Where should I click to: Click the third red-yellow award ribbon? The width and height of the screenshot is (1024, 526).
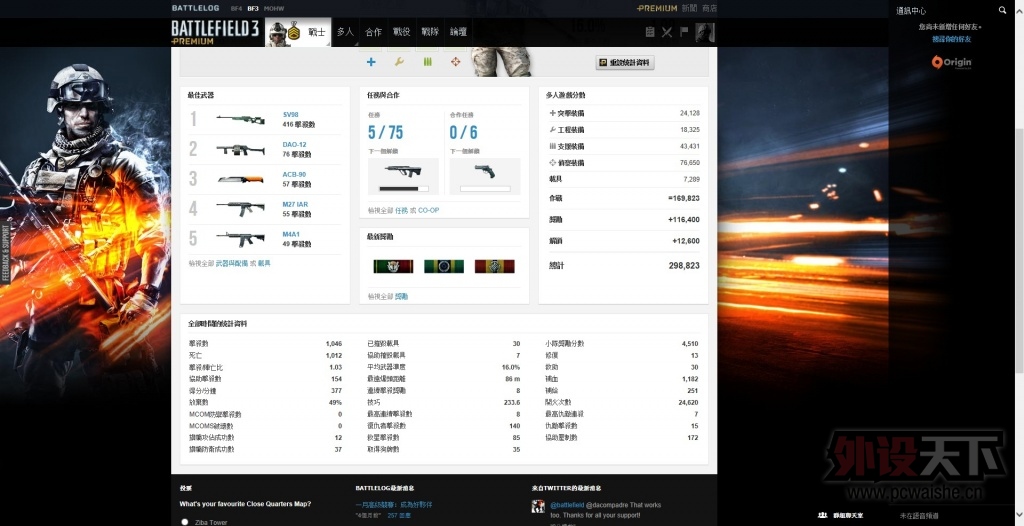tap(494, 266)
